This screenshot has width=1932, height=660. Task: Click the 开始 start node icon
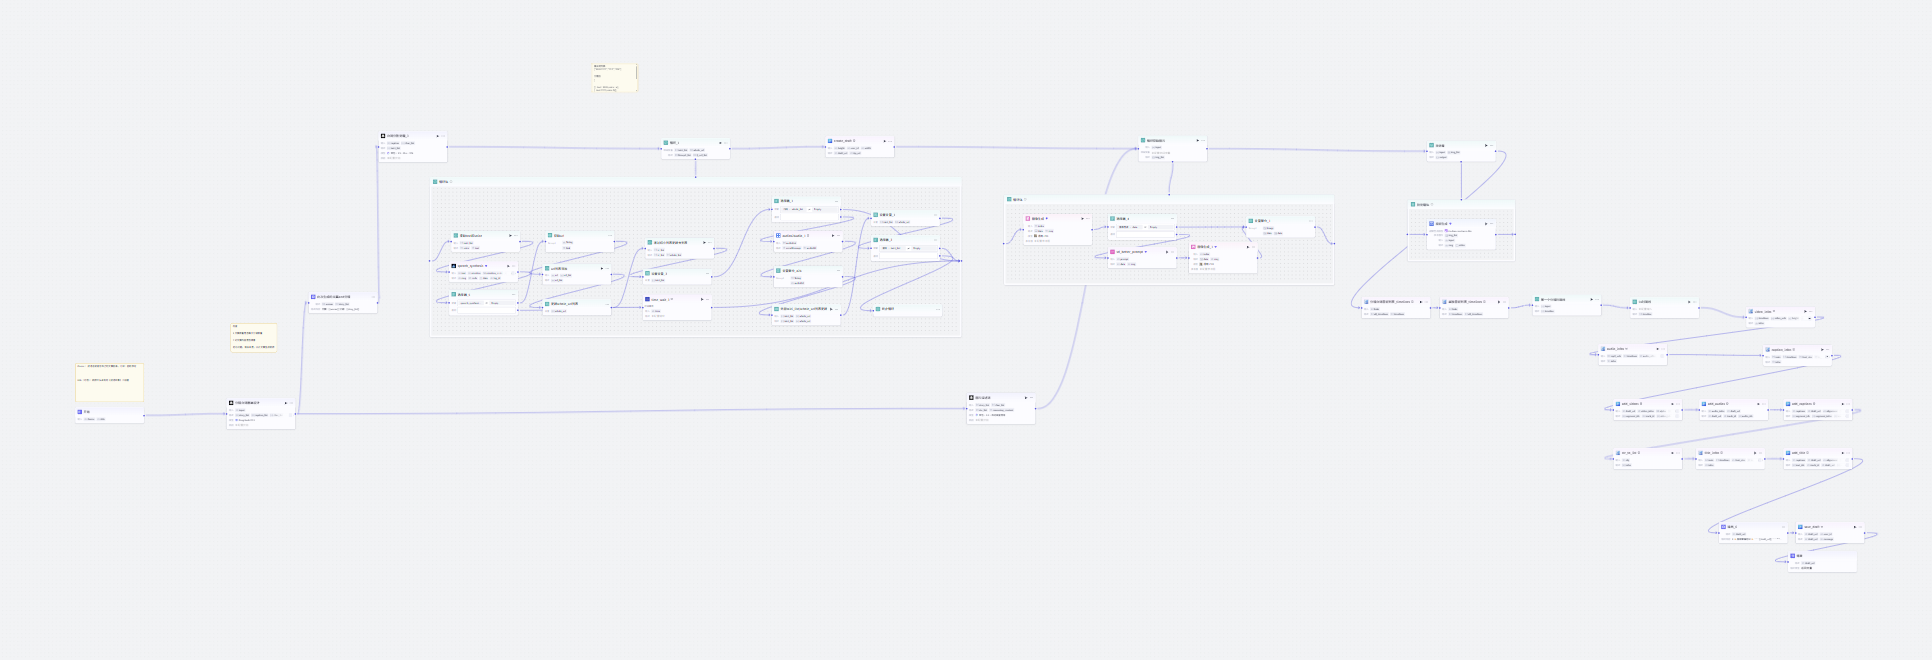(80, 411)
